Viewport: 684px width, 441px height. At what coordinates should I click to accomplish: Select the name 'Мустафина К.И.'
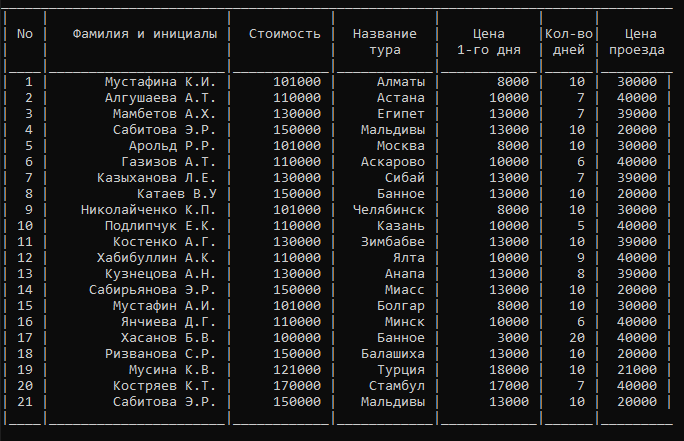(x=161, y=82)
